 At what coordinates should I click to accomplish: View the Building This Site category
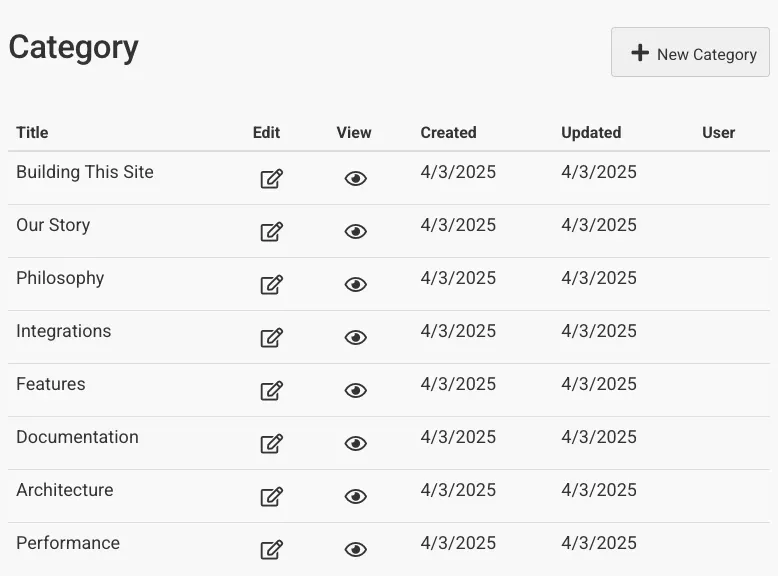355,179
